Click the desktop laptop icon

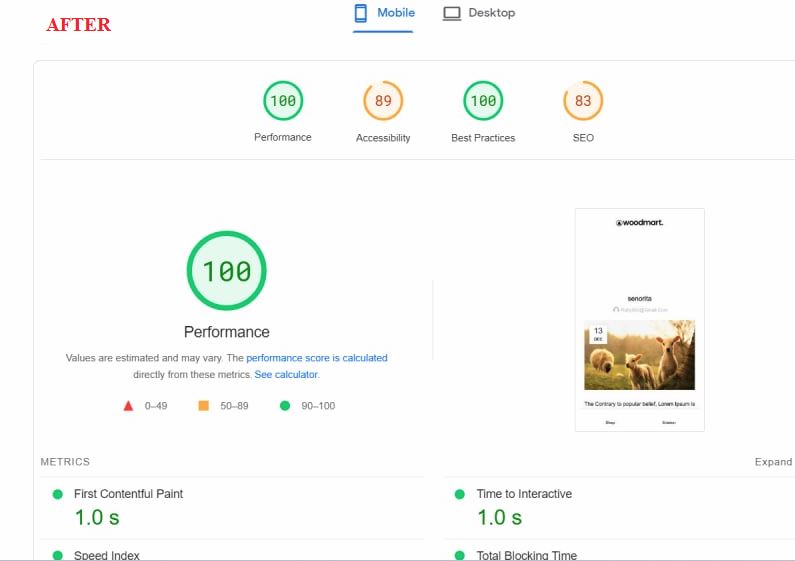pos(452,14)
